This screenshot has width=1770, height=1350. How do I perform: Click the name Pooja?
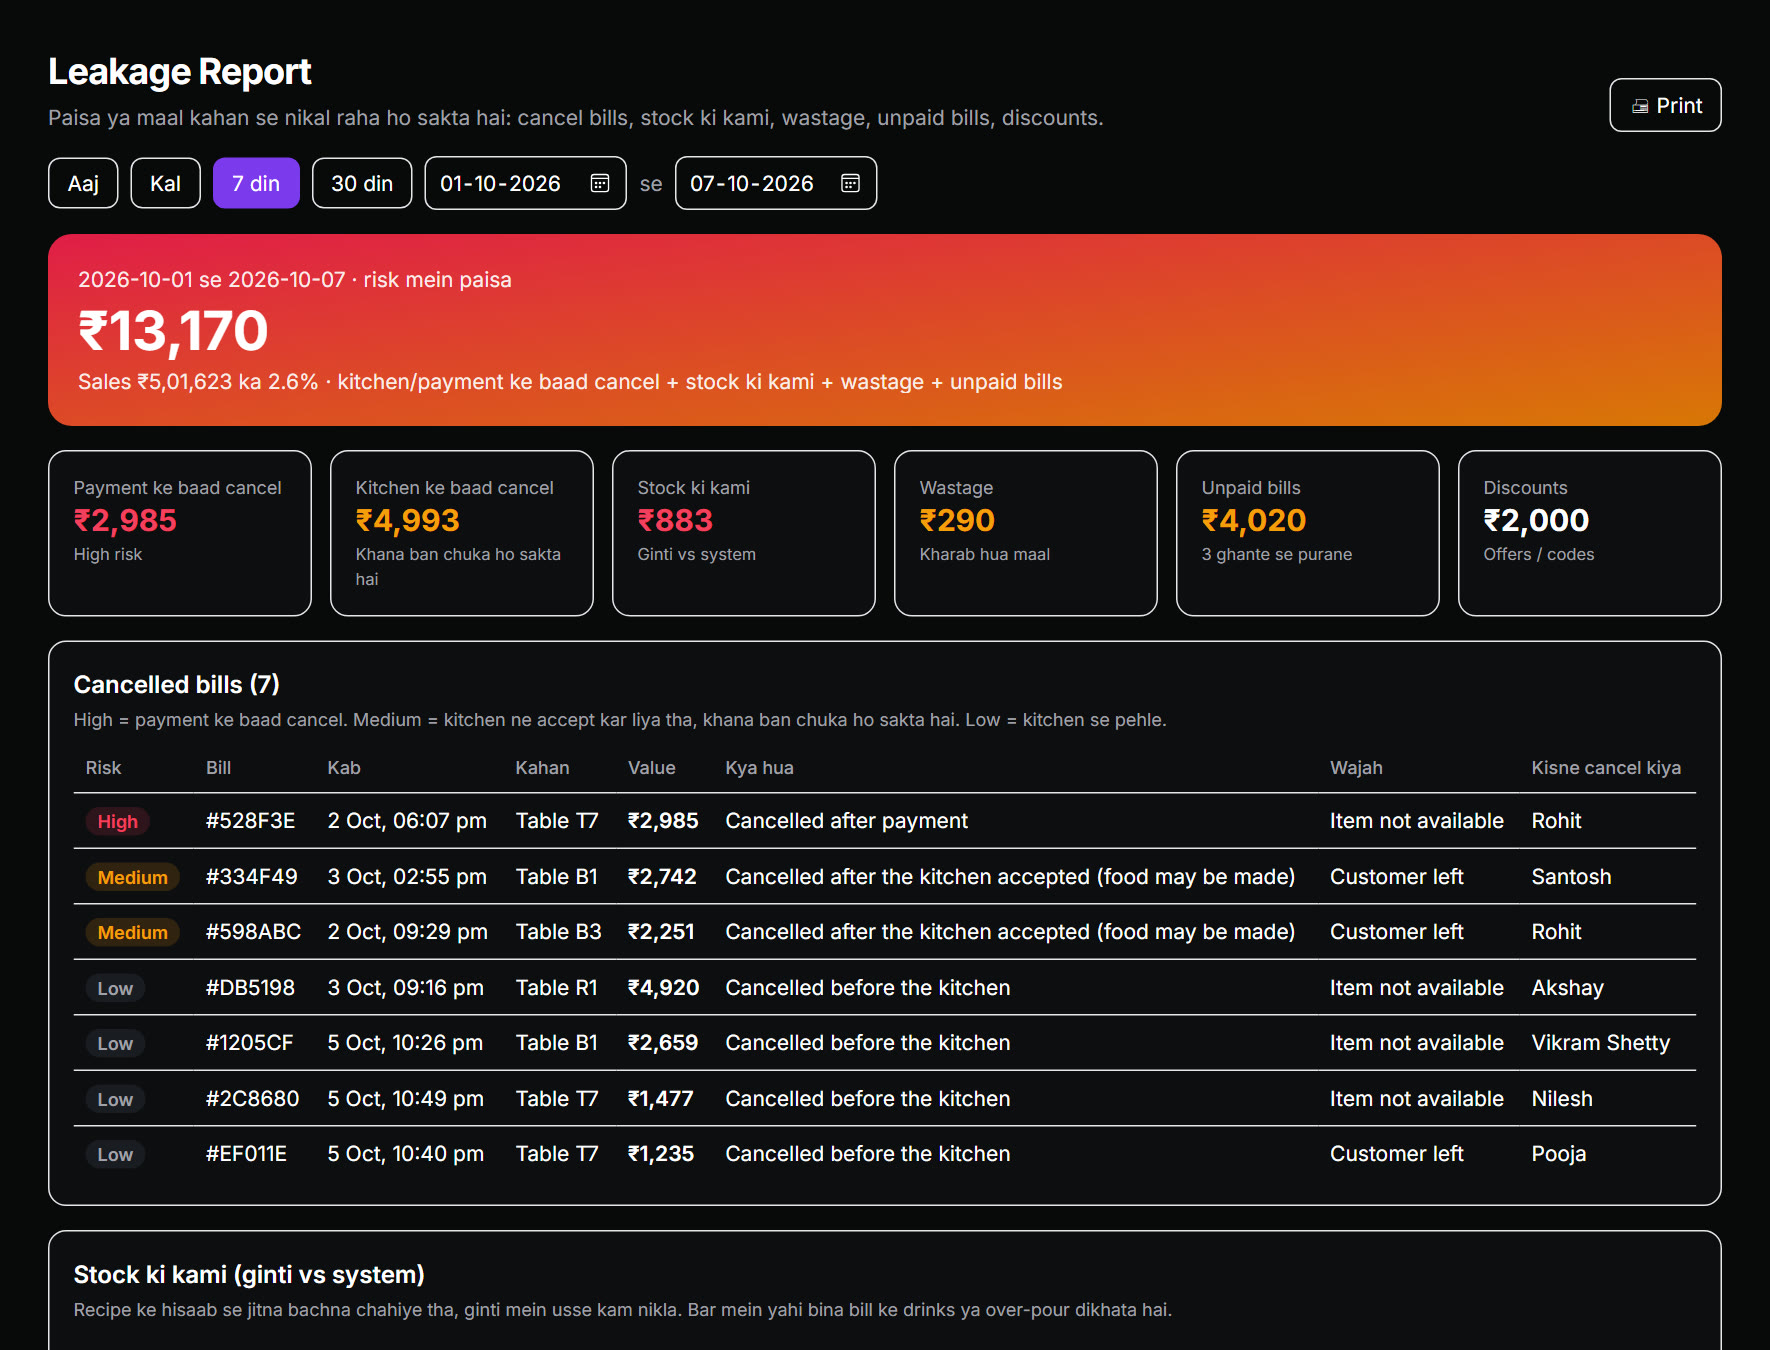[x=1559, y=1154]
